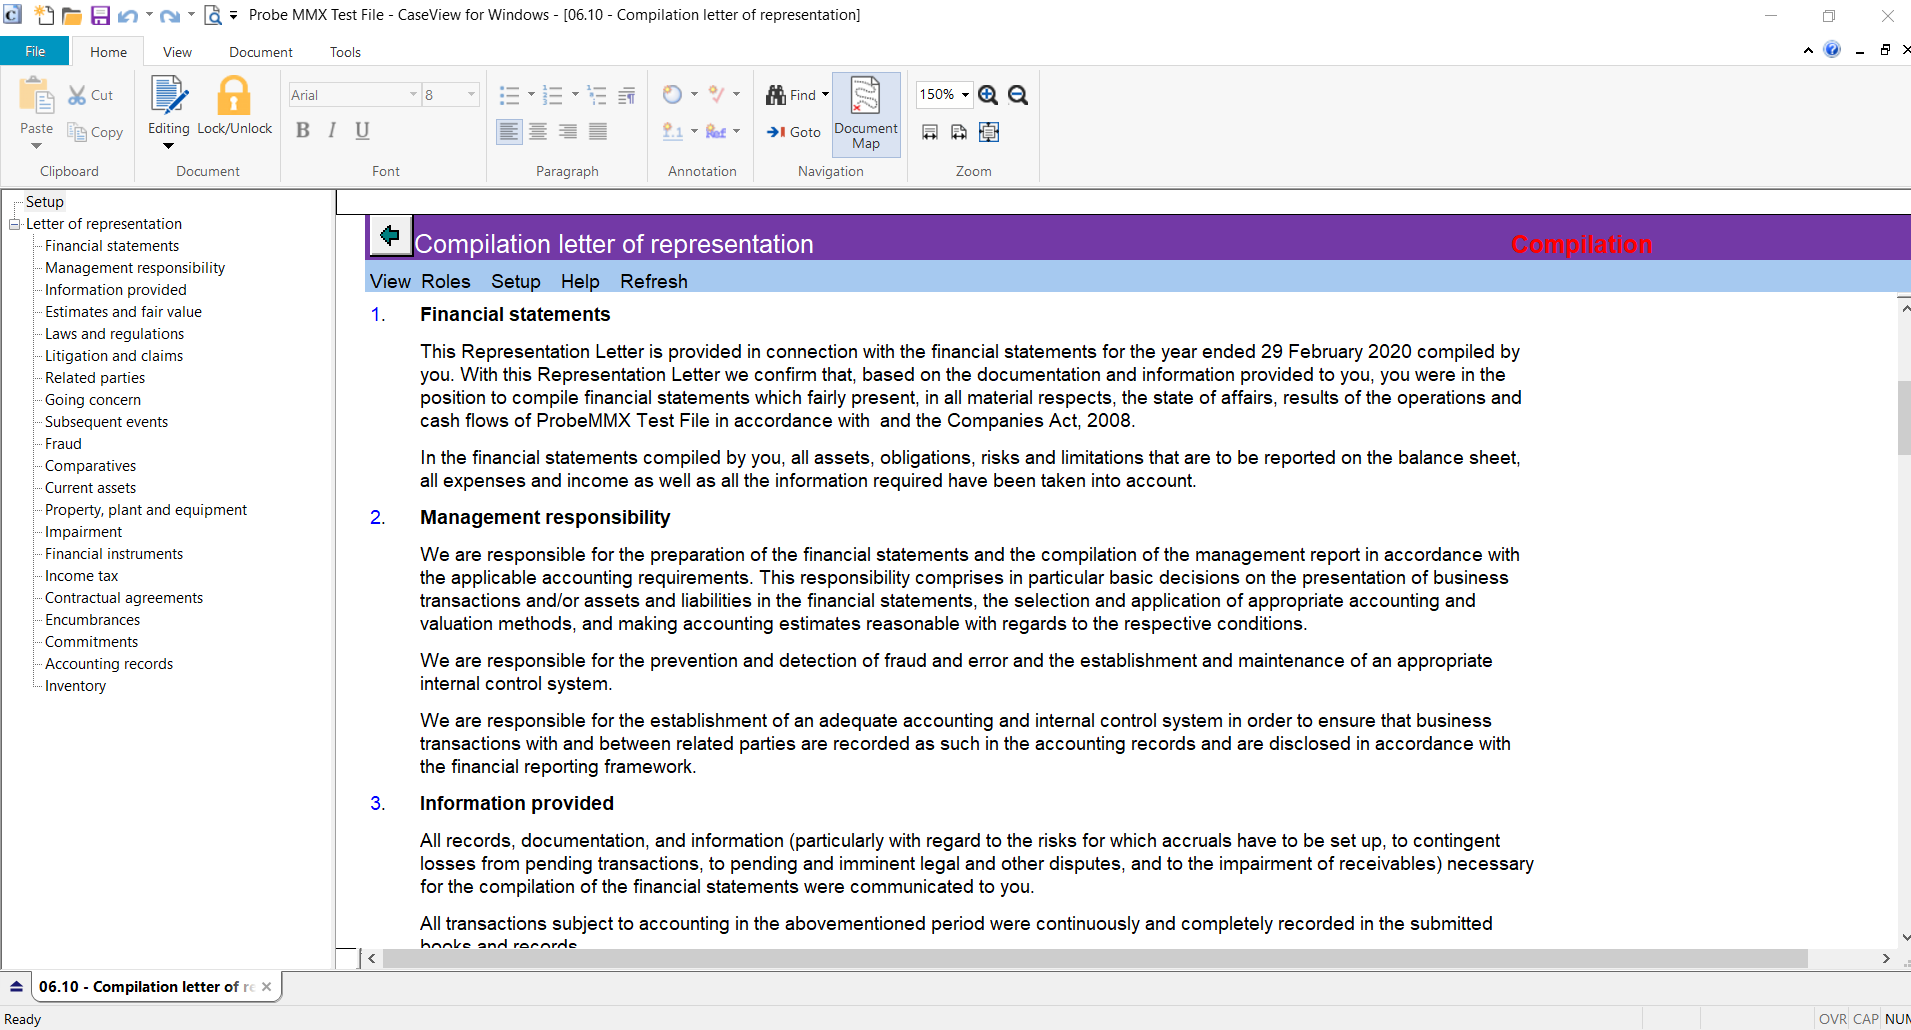This screenshot has height=1030, width=1911.
Task: Expand the Editing mode dropdown
Action: (x=168, y=146)
